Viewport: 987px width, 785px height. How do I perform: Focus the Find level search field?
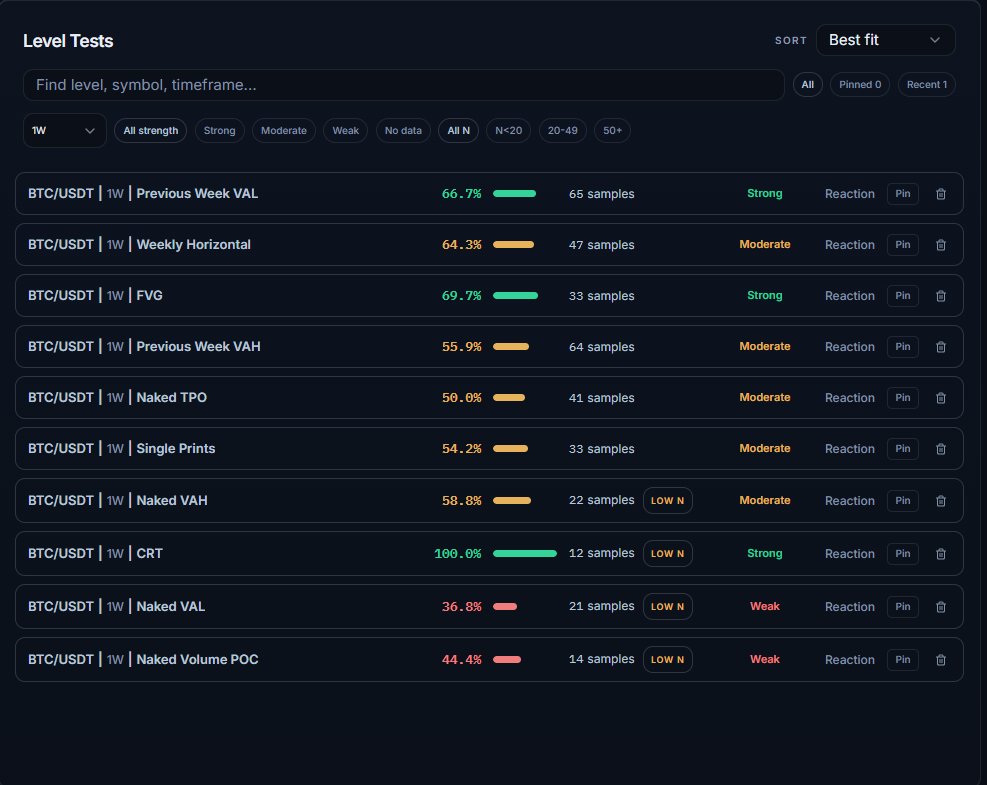click(403, 85)
